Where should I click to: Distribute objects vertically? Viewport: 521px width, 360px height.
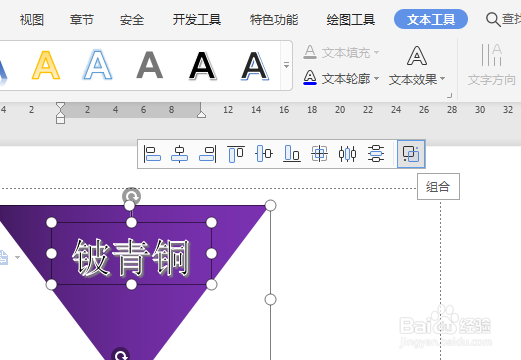376,154
